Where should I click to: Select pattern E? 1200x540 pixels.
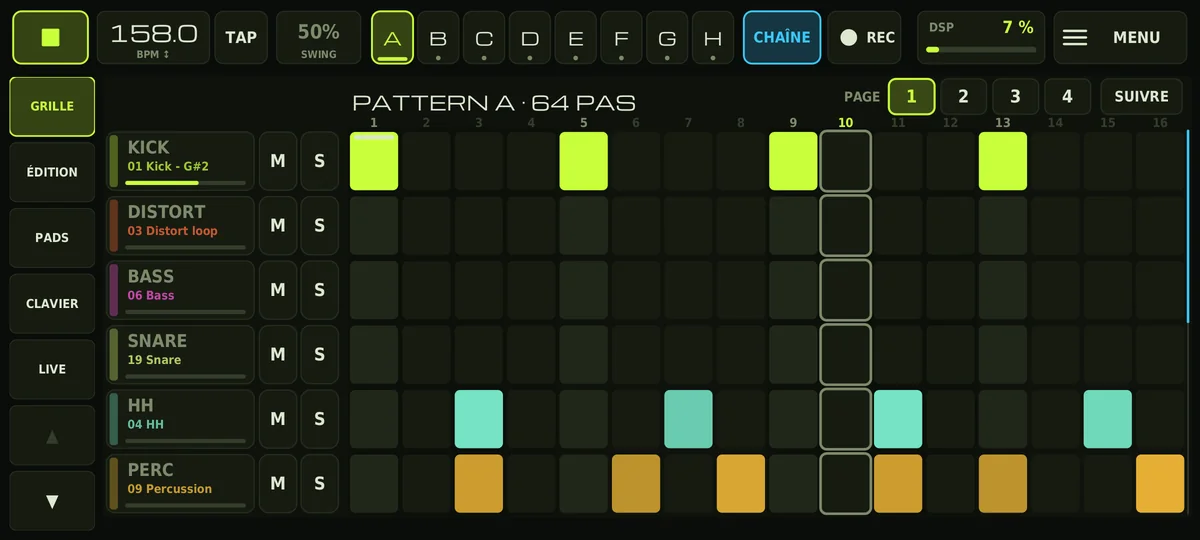click(576, 37)
